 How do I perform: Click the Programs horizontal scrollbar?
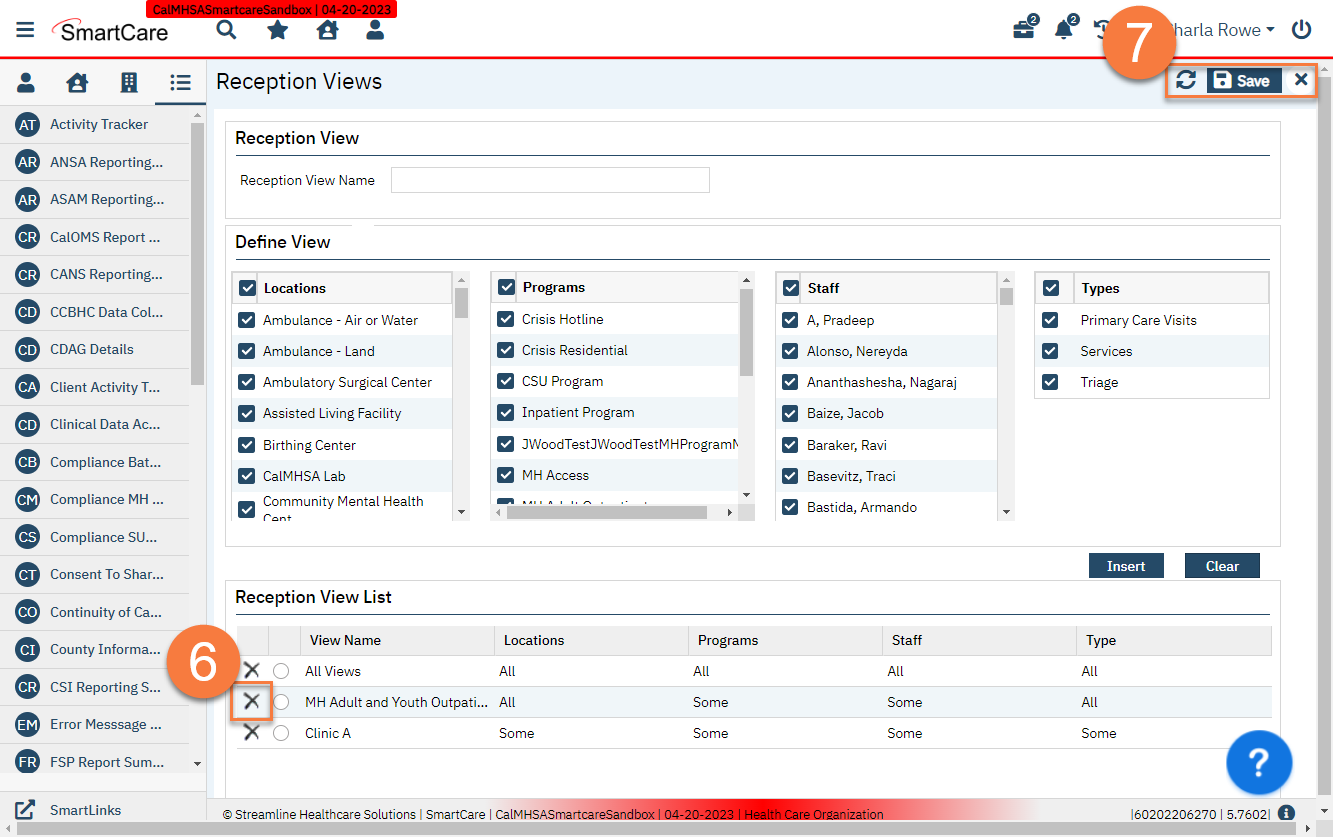point(606,512)
